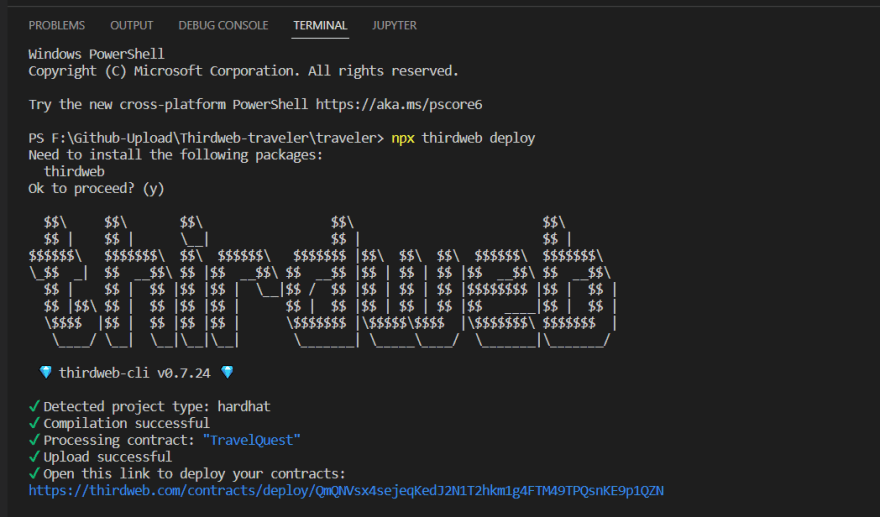Open the OUTPUT tab
The image size is (880, 517).
click(131, 25)
